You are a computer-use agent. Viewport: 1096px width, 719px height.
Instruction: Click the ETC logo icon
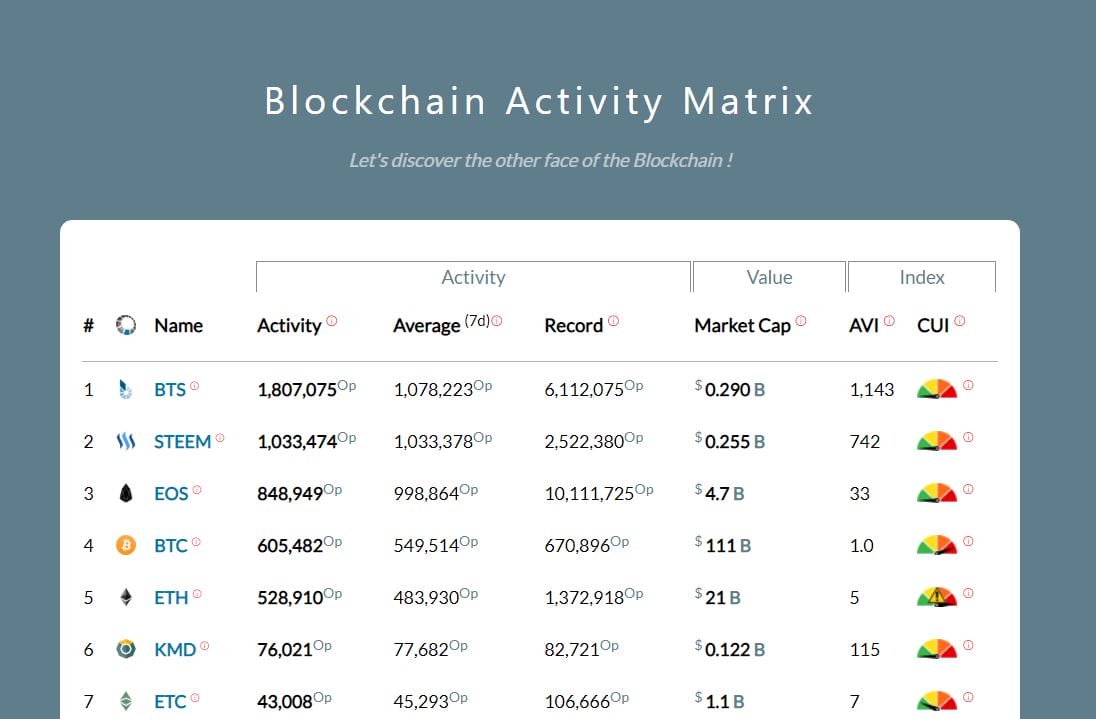tap(126, 701)
